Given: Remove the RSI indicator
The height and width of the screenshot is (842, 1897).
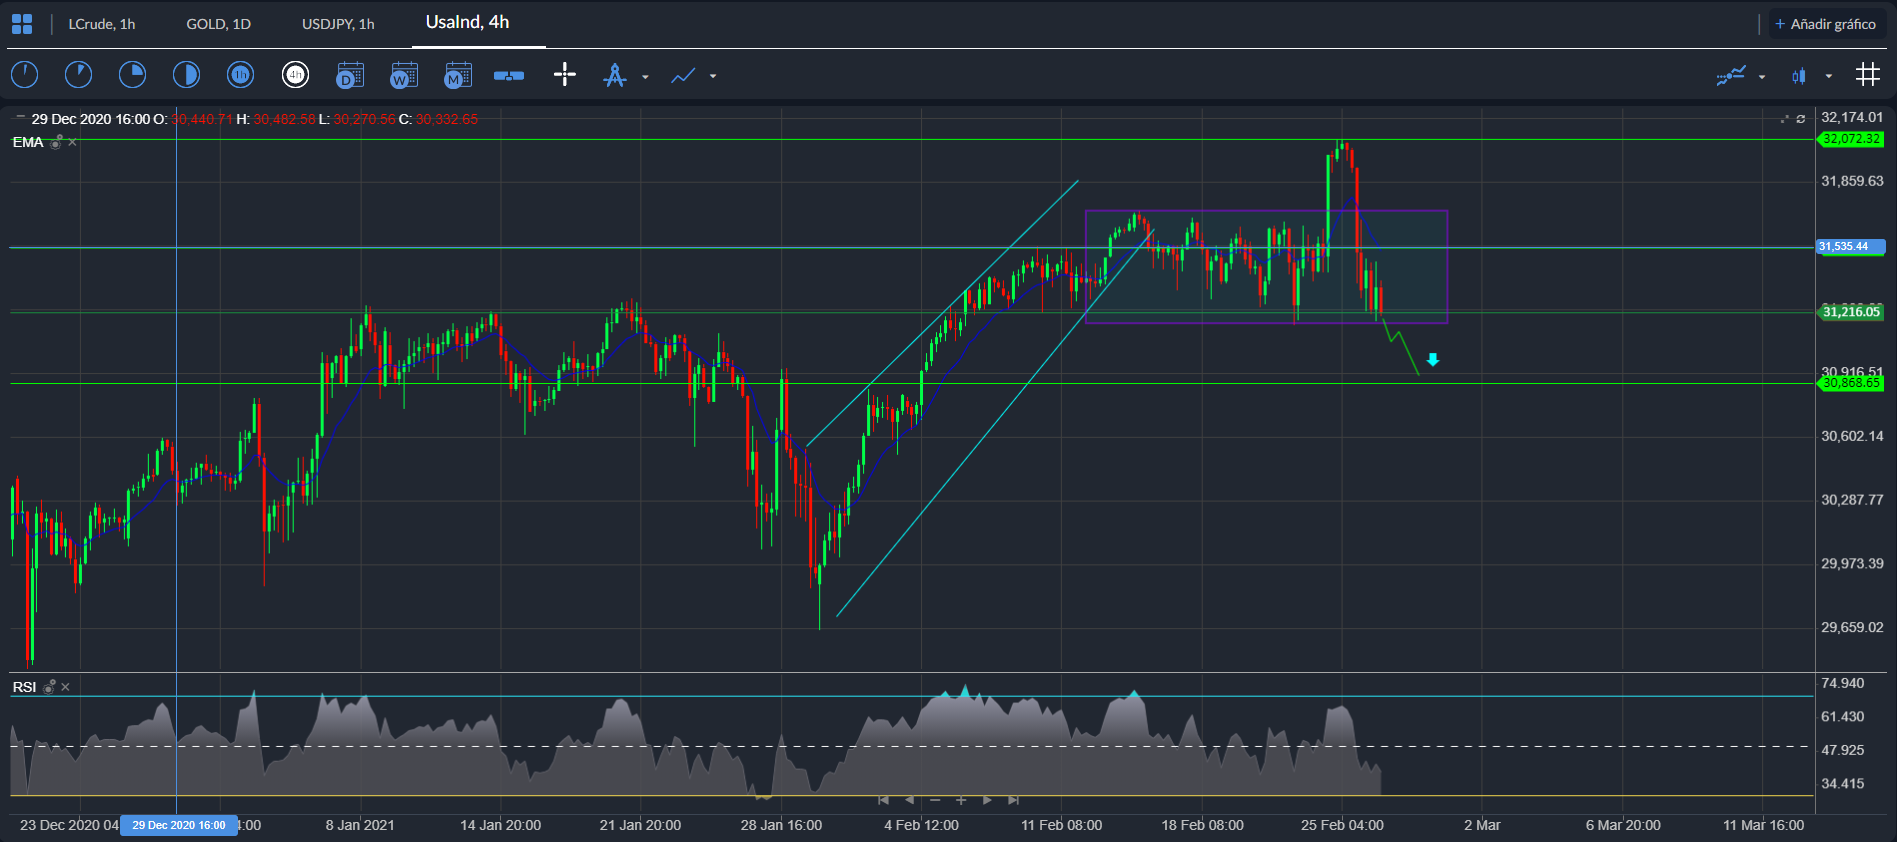Looking at the screenshot, I should point(65,687).
